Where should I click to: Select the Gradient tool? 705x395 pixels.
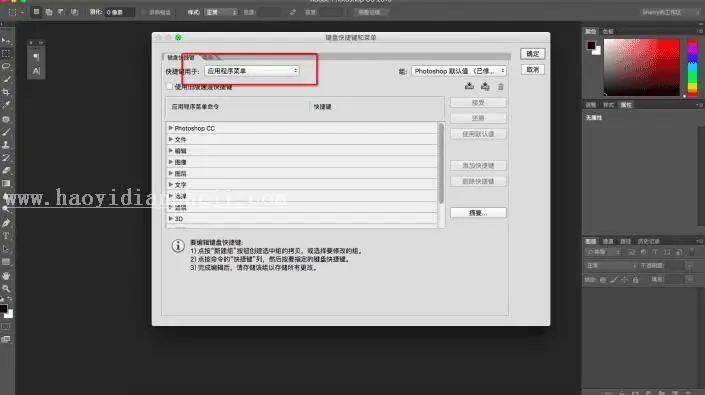point(6,183)
